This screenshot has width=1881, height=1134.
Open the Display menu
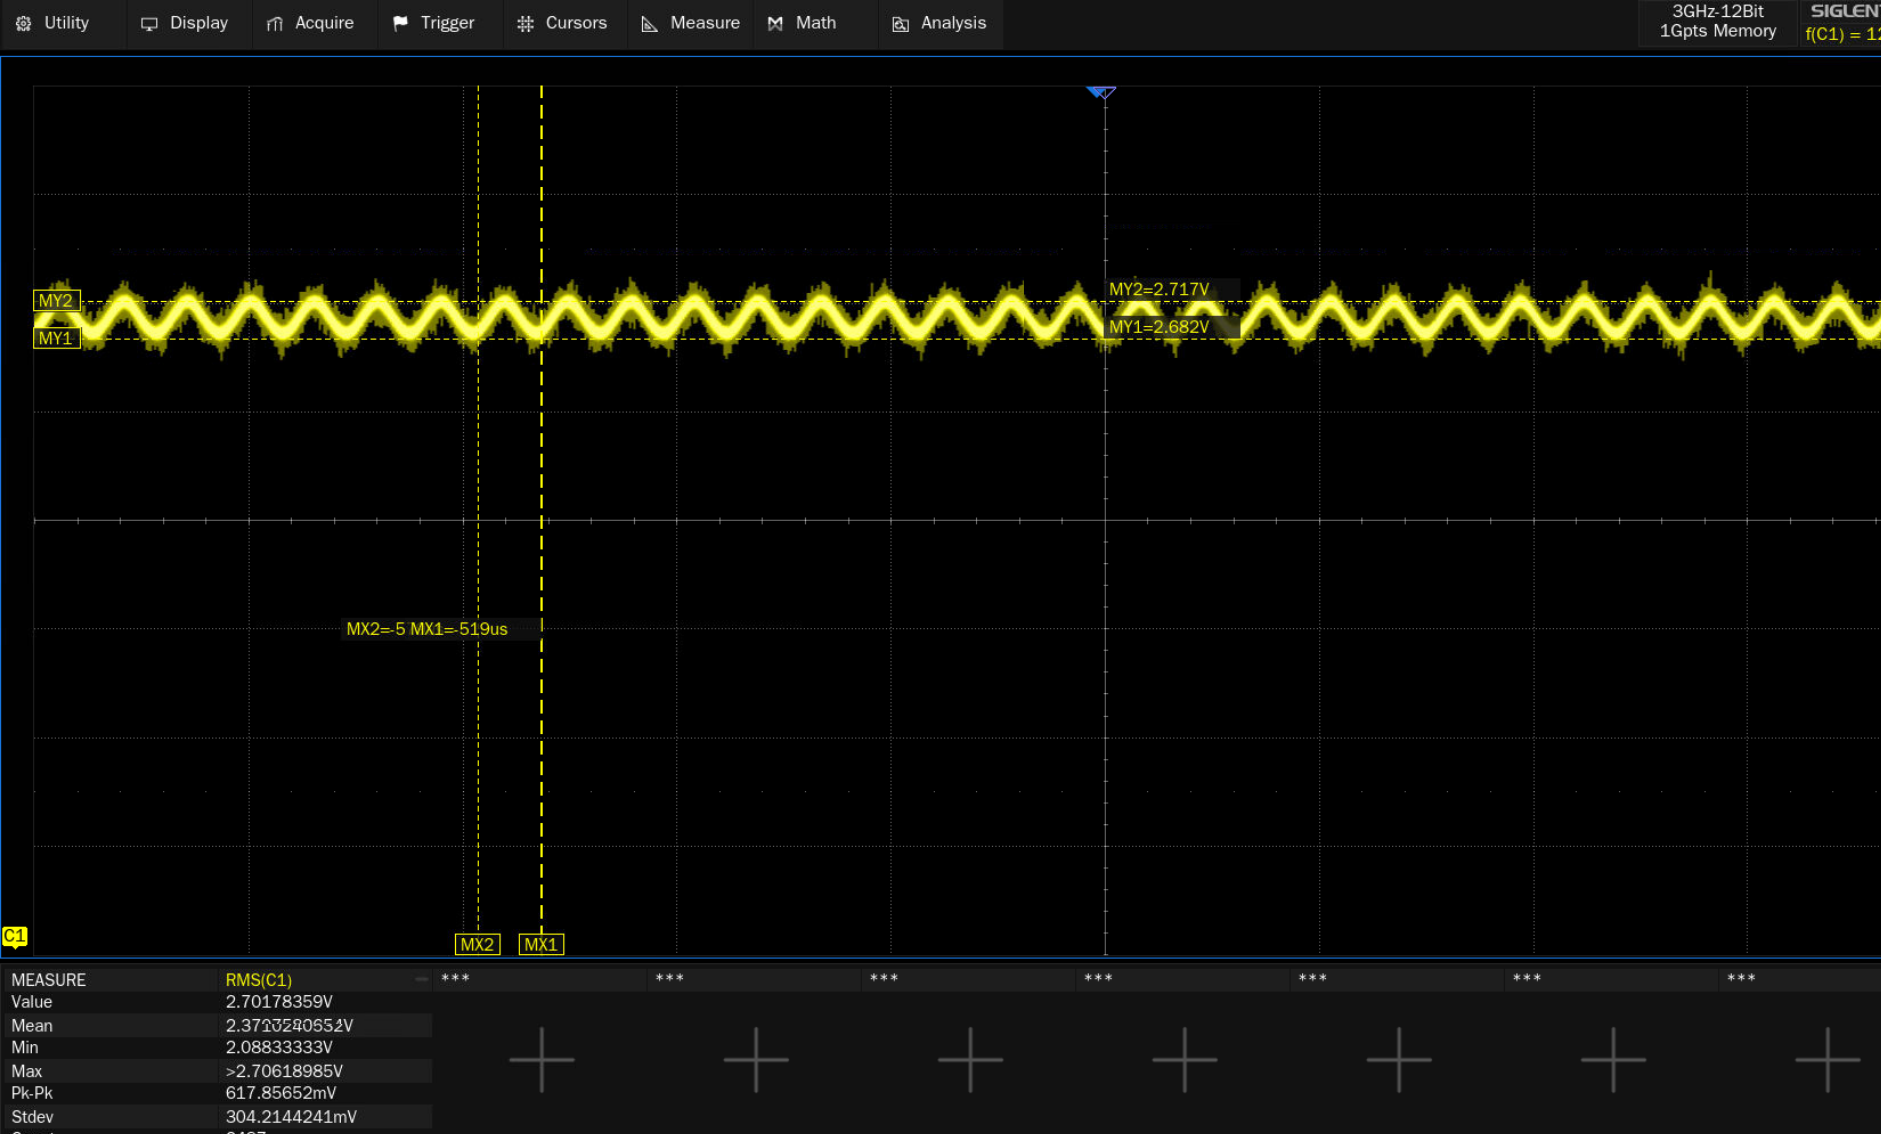(184, 23)
